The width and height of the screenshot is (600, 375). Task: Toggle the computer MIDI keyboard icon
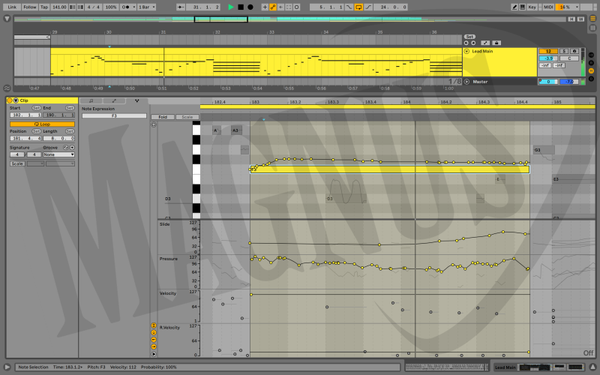(522, 7)
